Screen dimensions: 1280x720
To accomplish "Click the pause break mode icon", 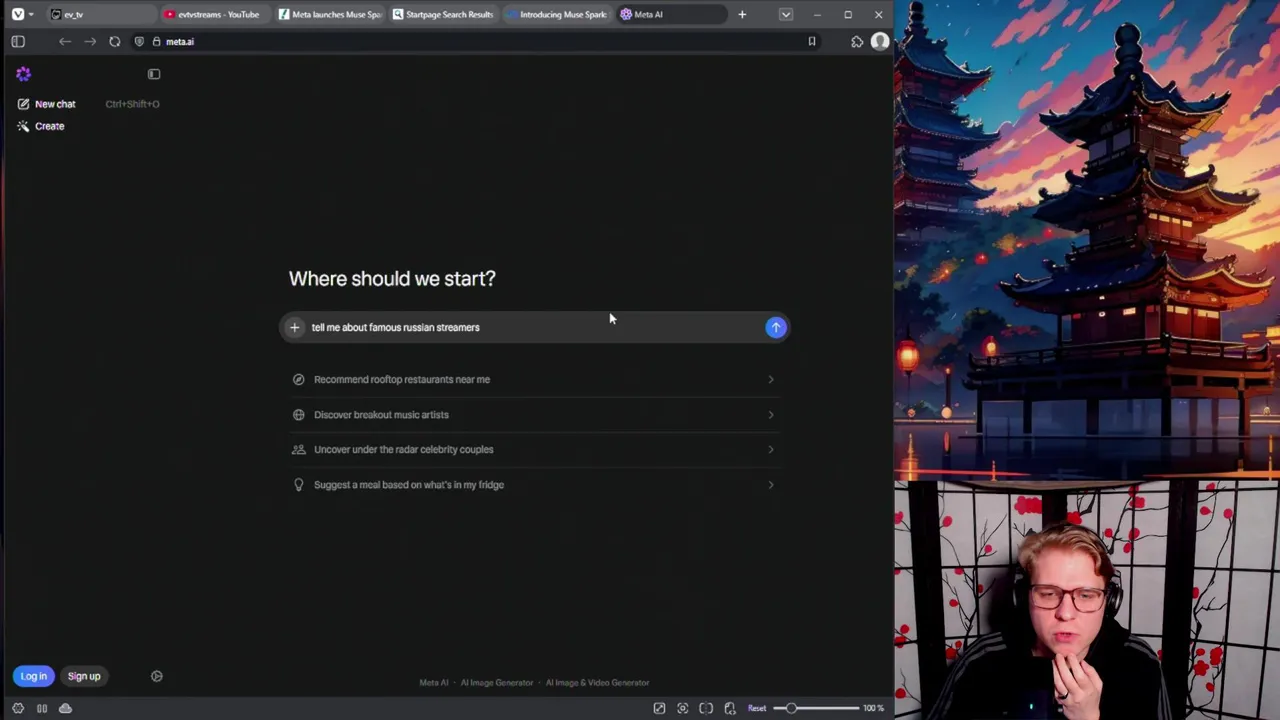I will coord(42,708).
